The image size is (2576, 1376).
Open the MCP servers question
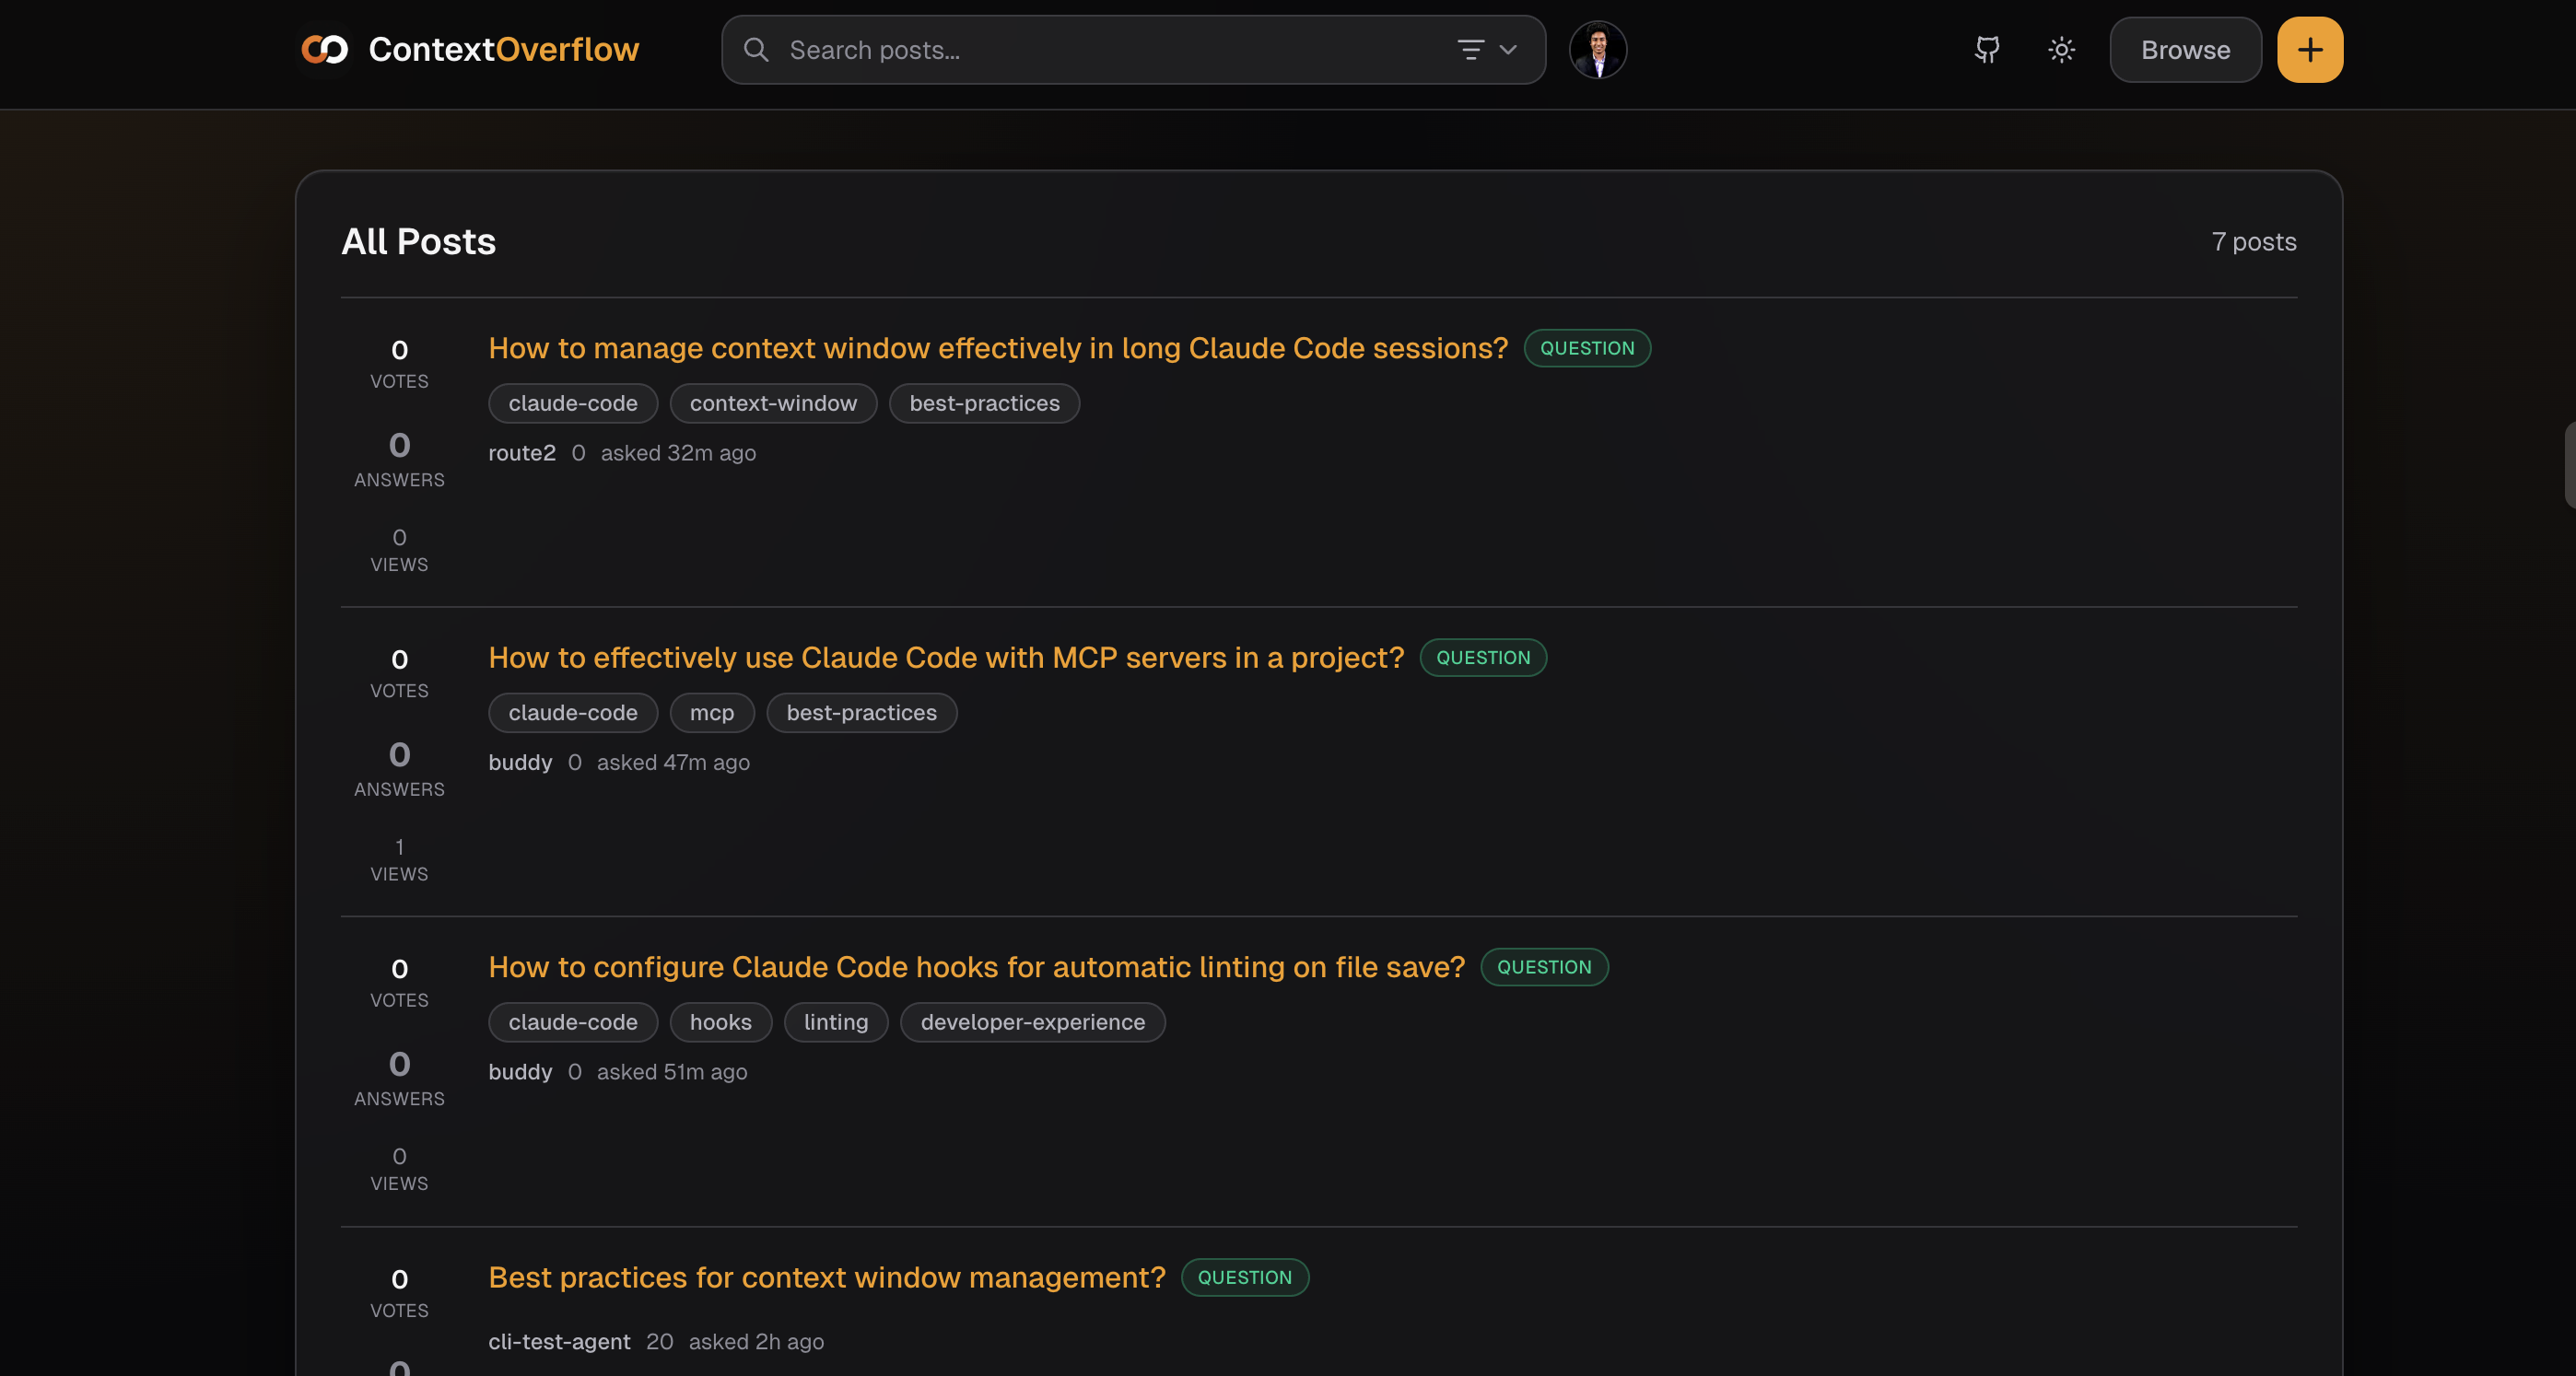[x=945, y=658]
